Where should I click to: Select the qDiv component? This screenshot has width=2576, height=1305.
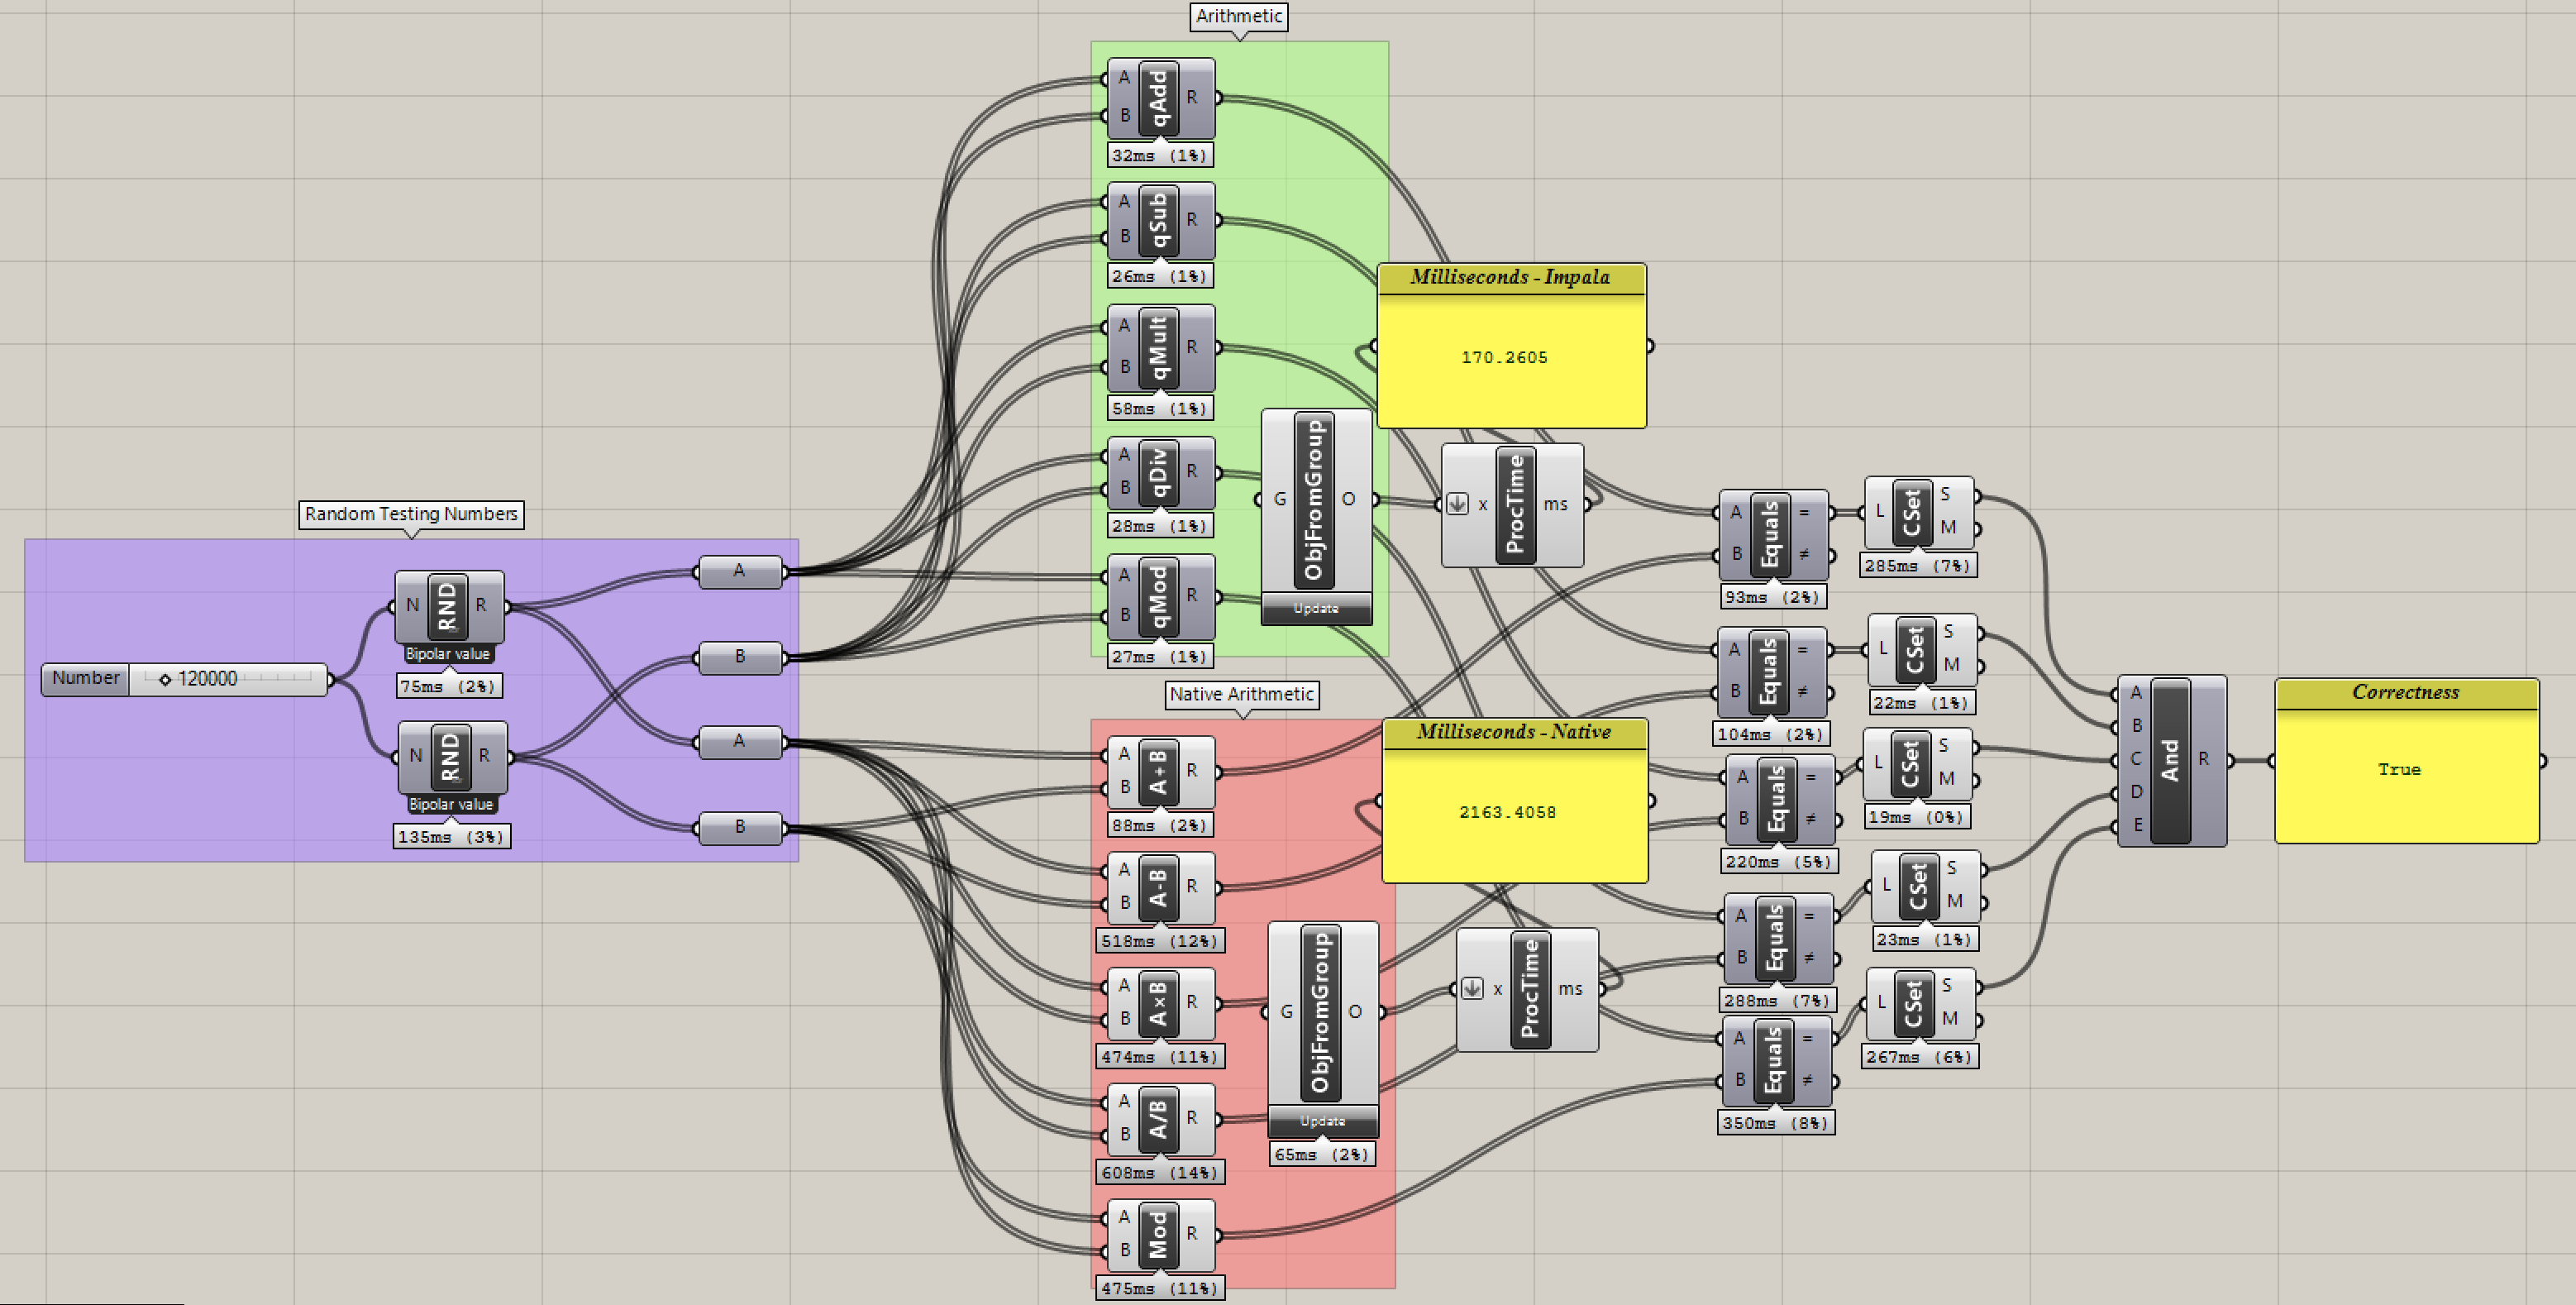coord(1159,472)
